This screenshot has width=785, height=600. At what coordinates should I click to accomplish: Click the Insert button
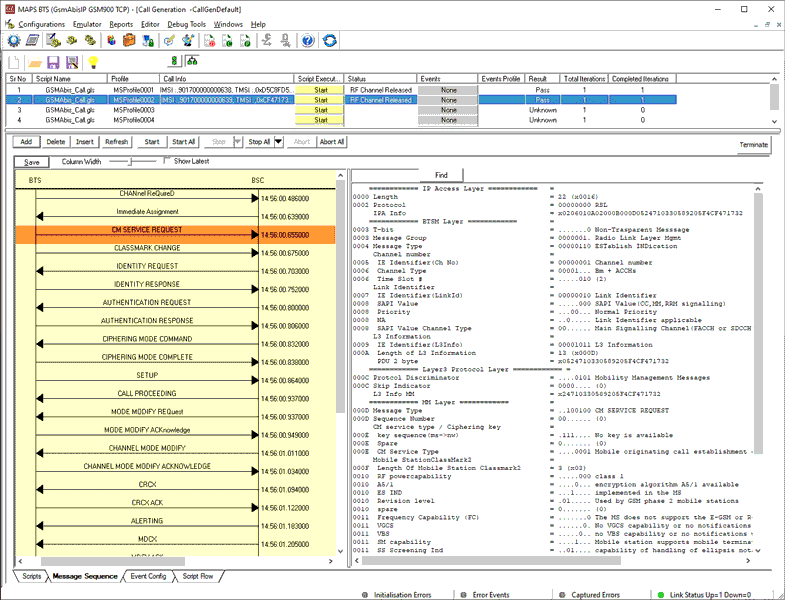click(x=85, y=142)
